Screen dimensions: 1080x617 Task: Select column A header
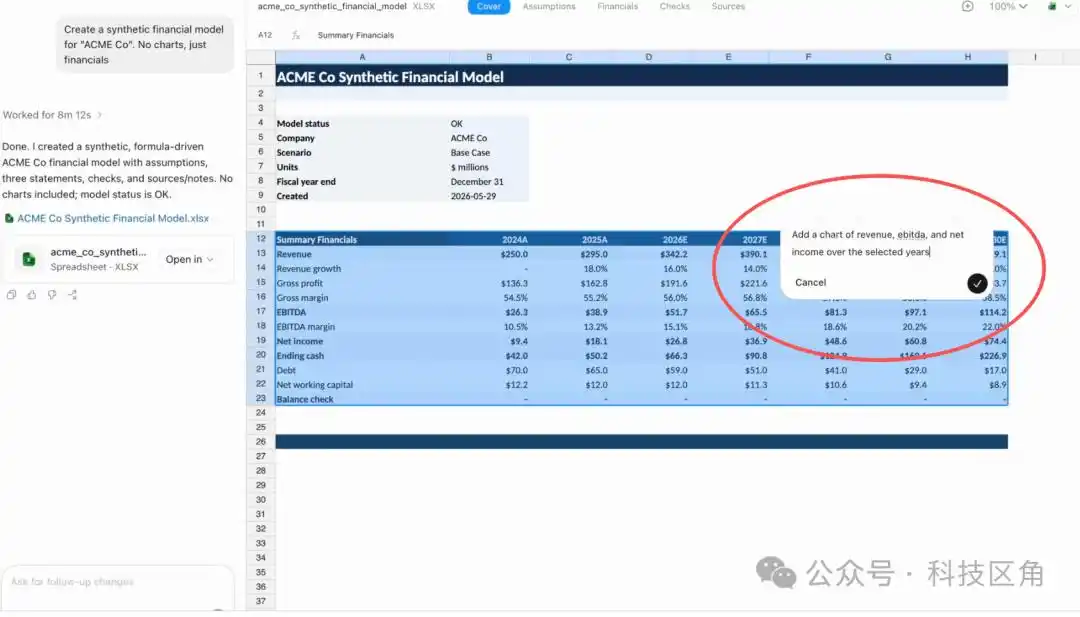(x=362, y=57)
